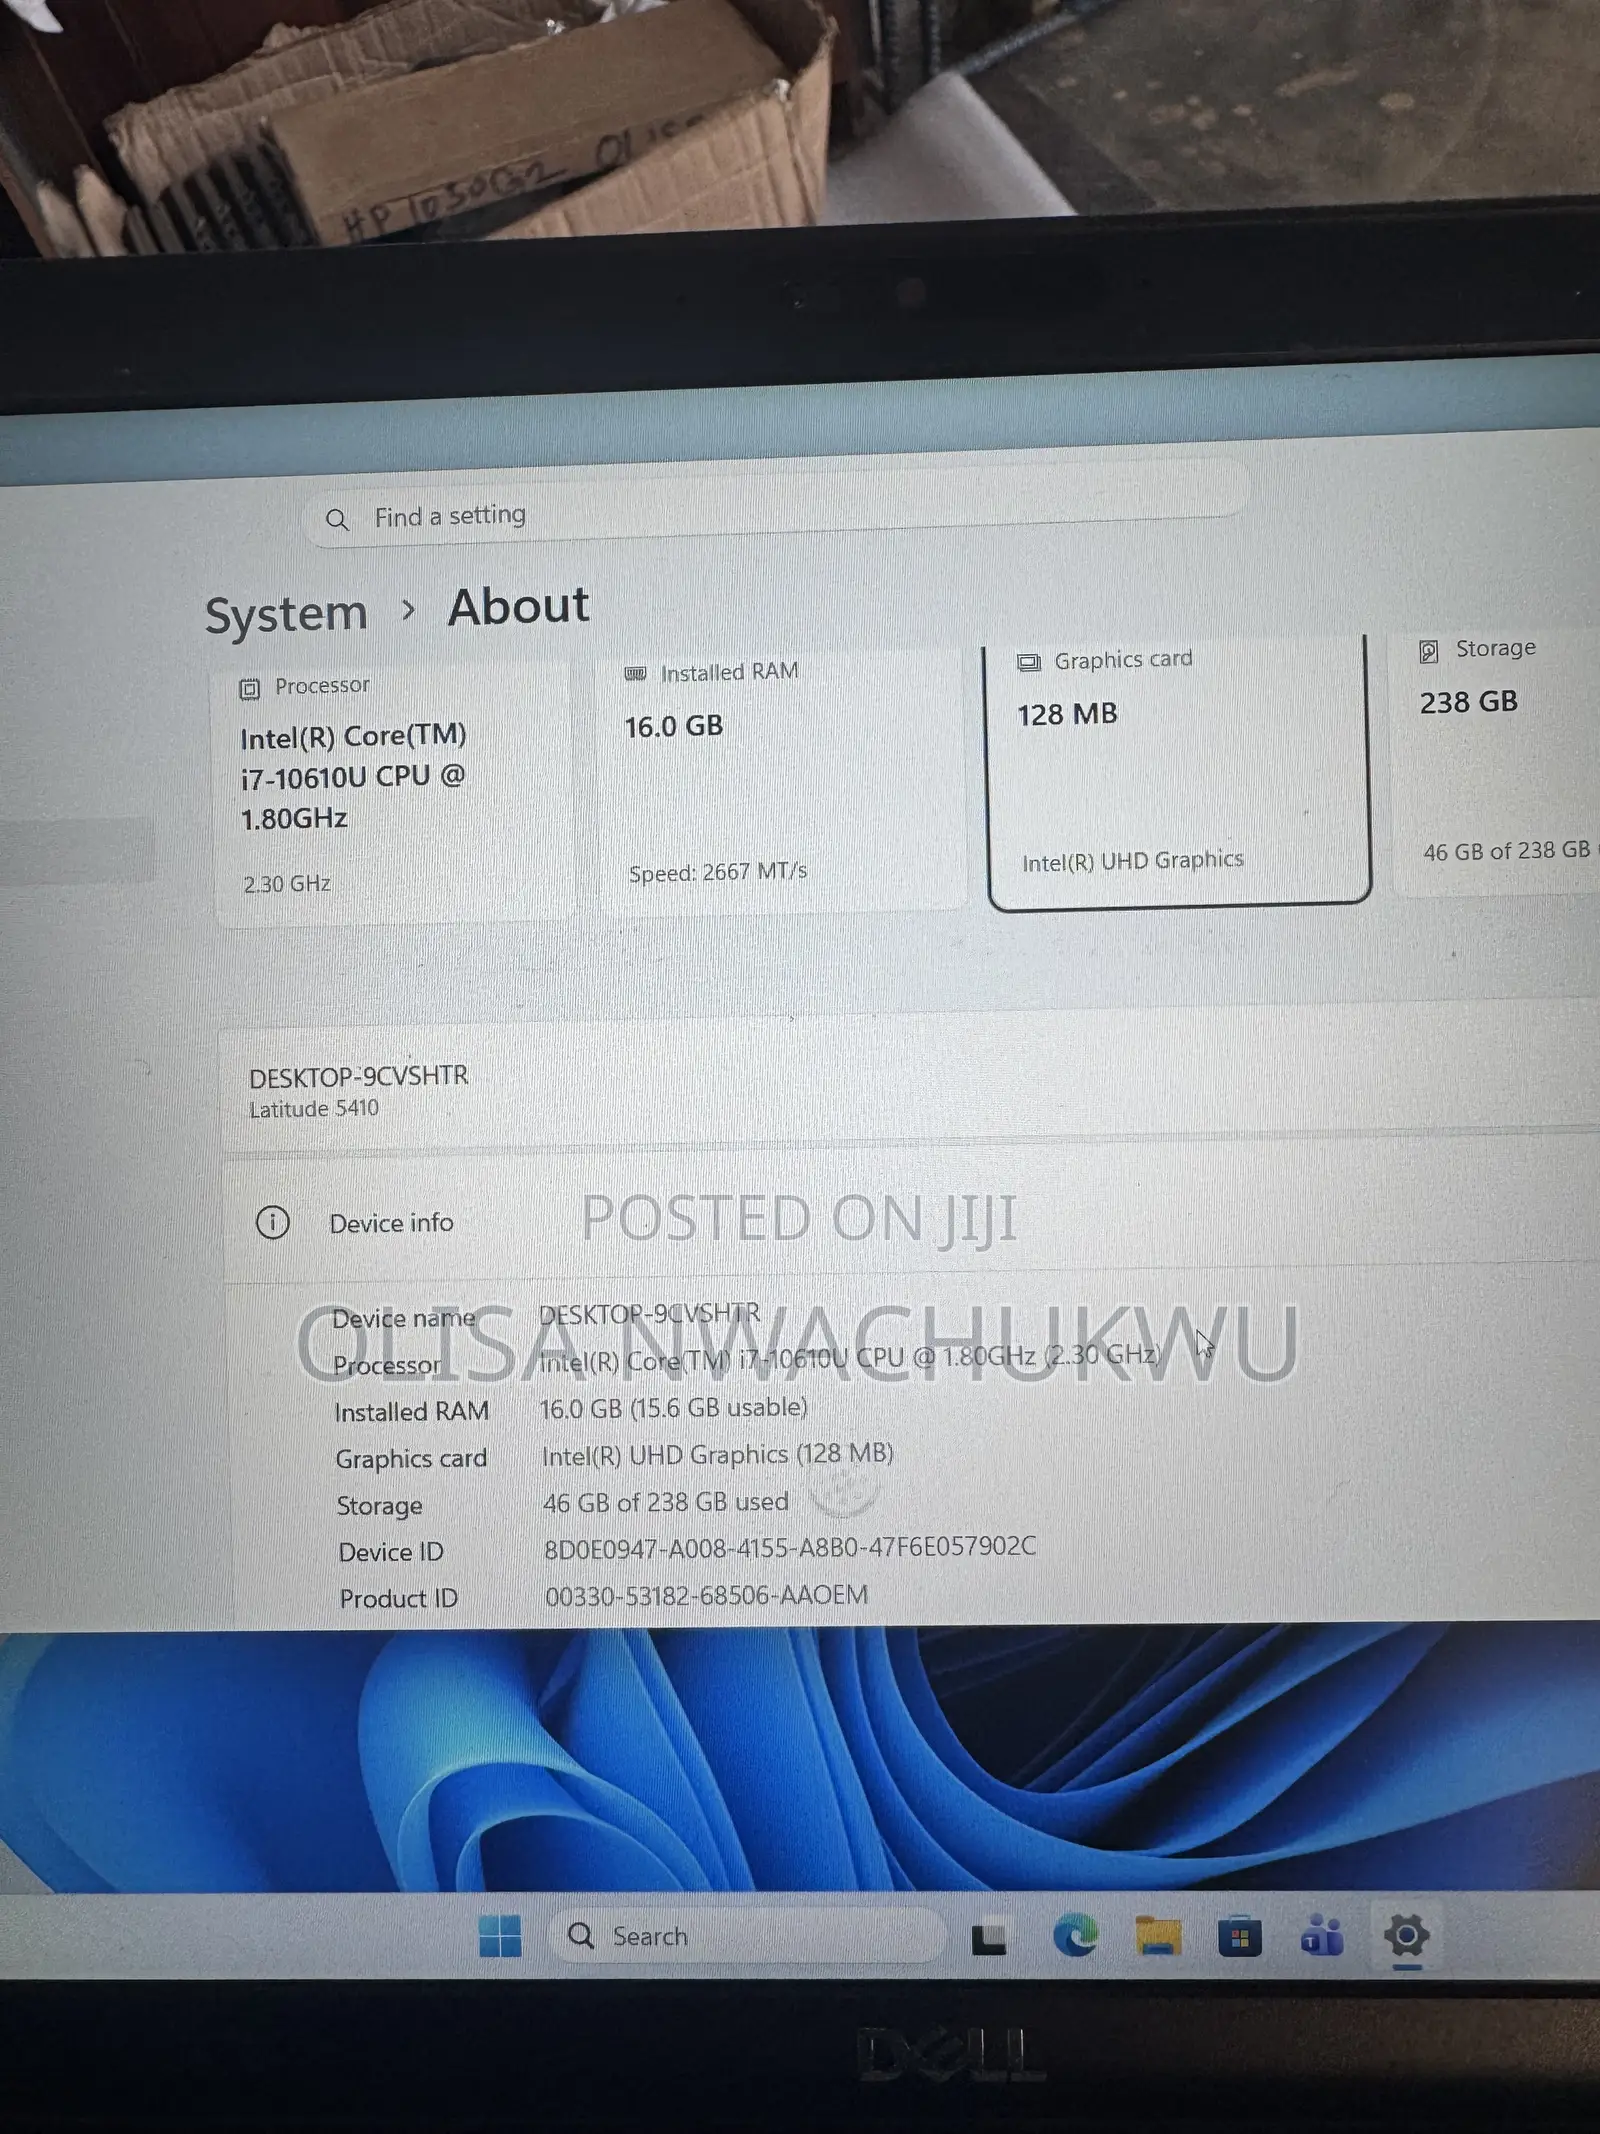Open Task View from the taskbar

point(989,1940)
